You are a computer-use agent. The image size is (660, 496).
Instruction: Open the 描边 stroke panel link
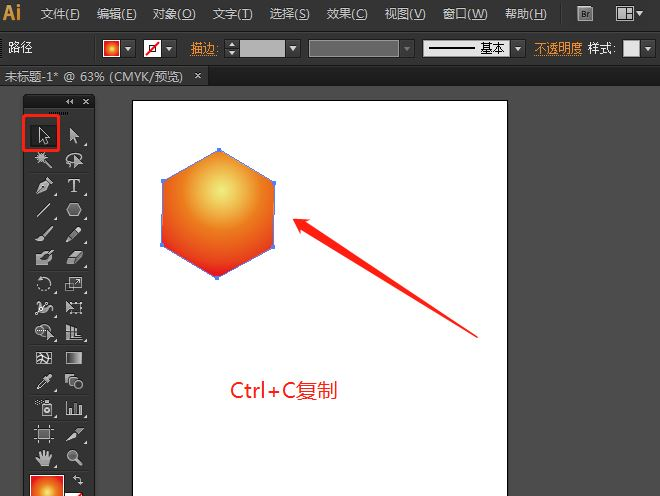click(204, 49)
